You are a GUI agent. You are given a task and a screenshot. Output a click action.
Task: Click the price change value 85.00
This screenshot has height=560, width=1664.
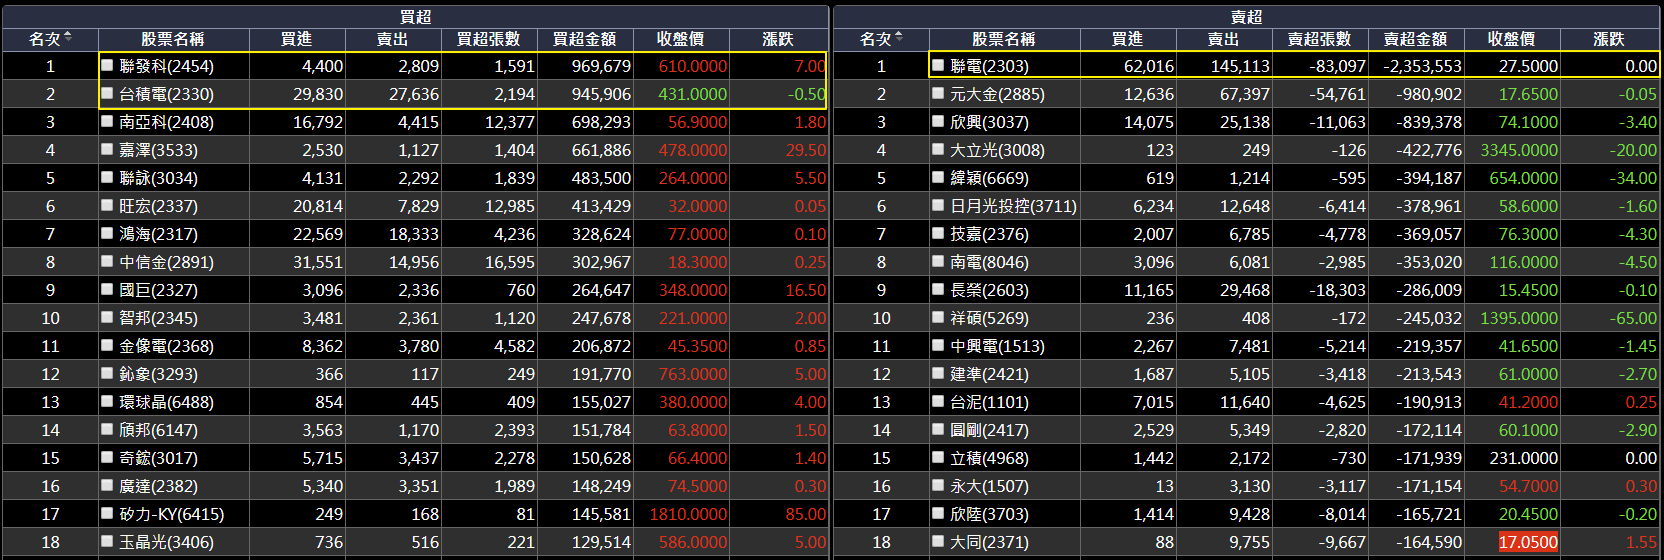click(806, 514)
